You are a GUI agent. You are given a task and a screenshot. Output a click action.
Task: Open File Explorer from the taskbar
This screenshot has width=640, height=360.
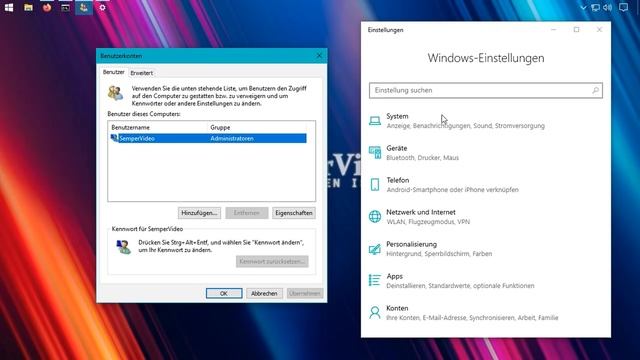point(28,7)
